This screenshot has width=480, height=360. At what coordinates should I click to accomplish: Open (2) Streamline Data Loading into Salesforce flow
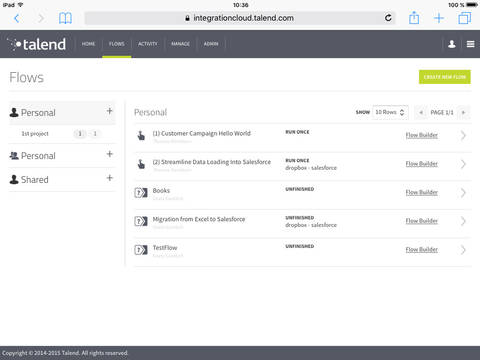click(212, 162)
